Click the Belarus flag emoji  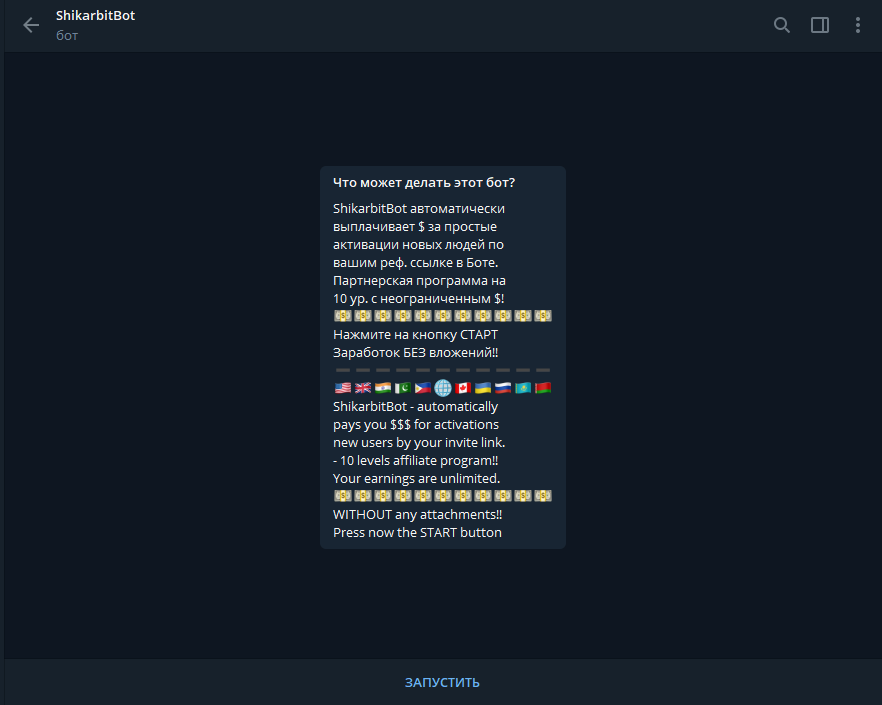click(543, 388)
